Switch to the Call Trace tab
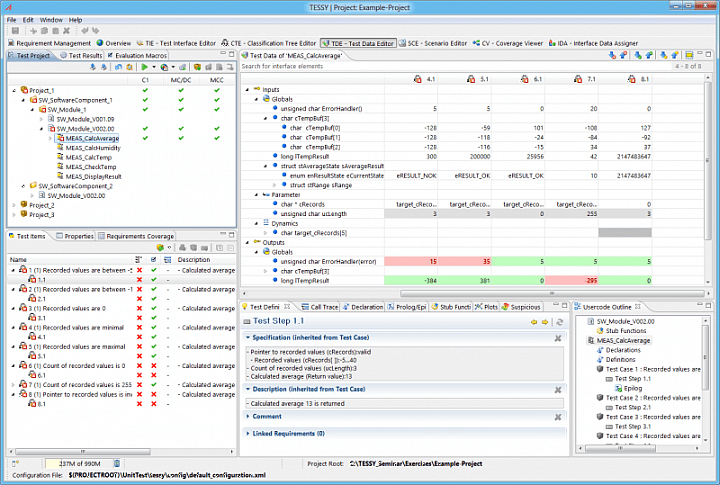Viewport: 720px width, 485px height. [x=324, y=306]
